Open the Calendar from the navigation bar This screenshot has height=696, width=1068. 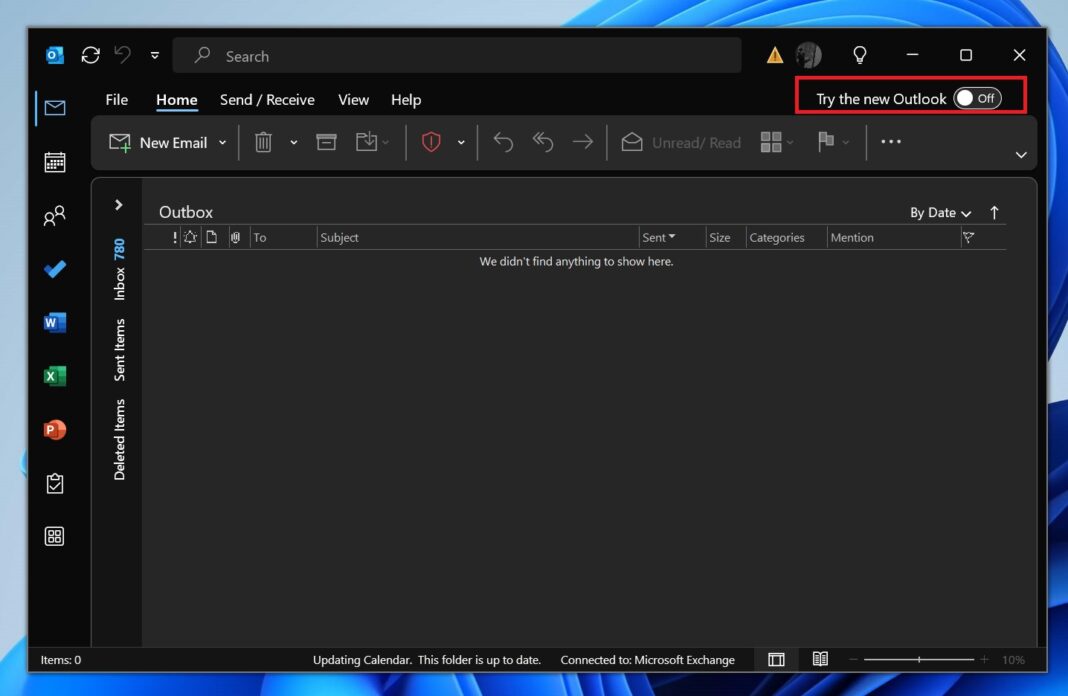click(x=56, y=161)
